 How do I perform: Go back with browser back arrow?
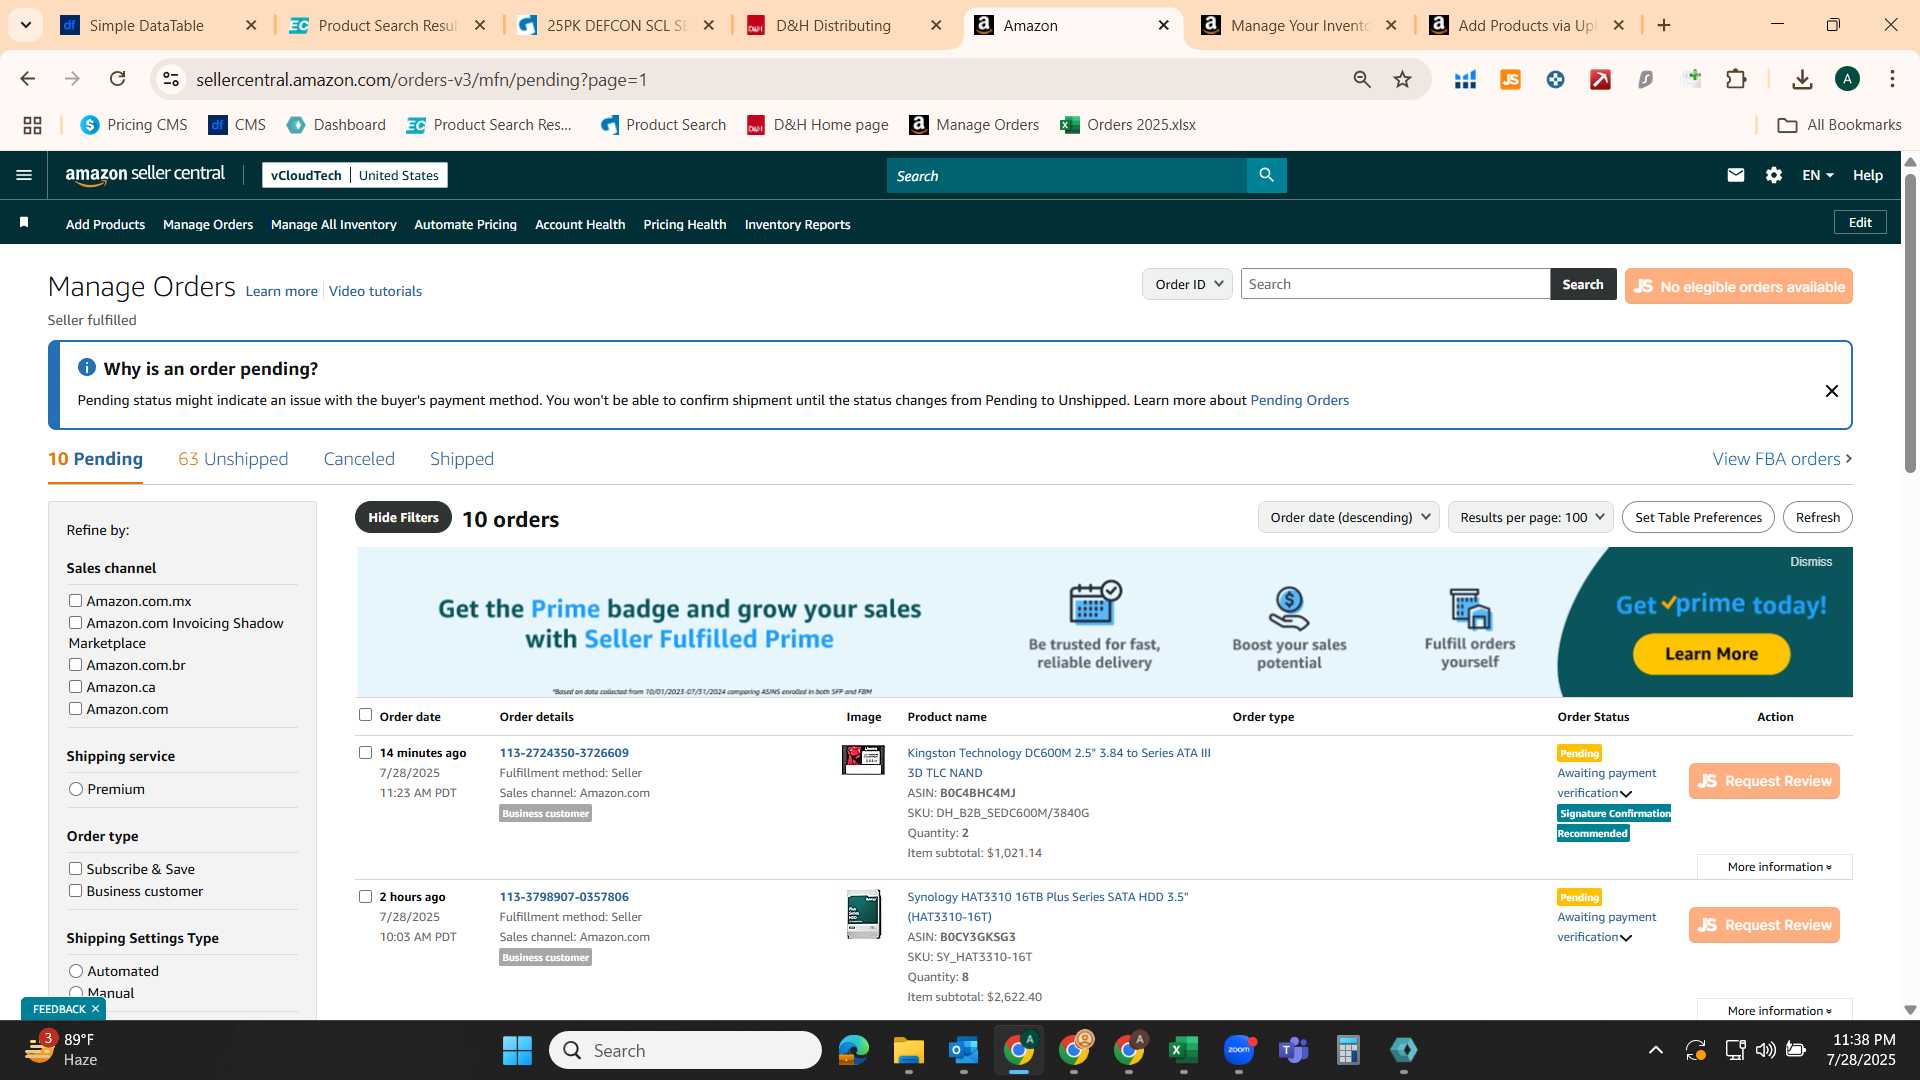pyautogui.click(x=27, y=79)
